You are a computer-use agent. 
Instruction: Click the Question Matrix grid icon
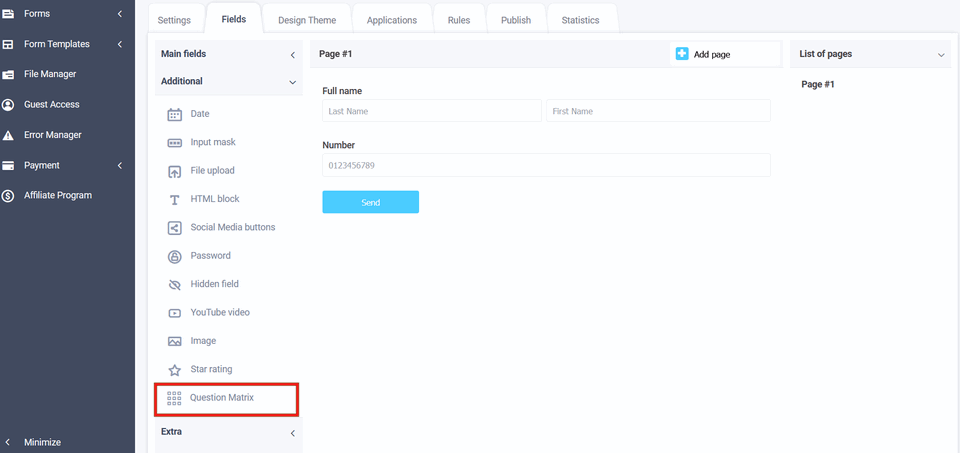pyautogui.click(x=174, y=398)
